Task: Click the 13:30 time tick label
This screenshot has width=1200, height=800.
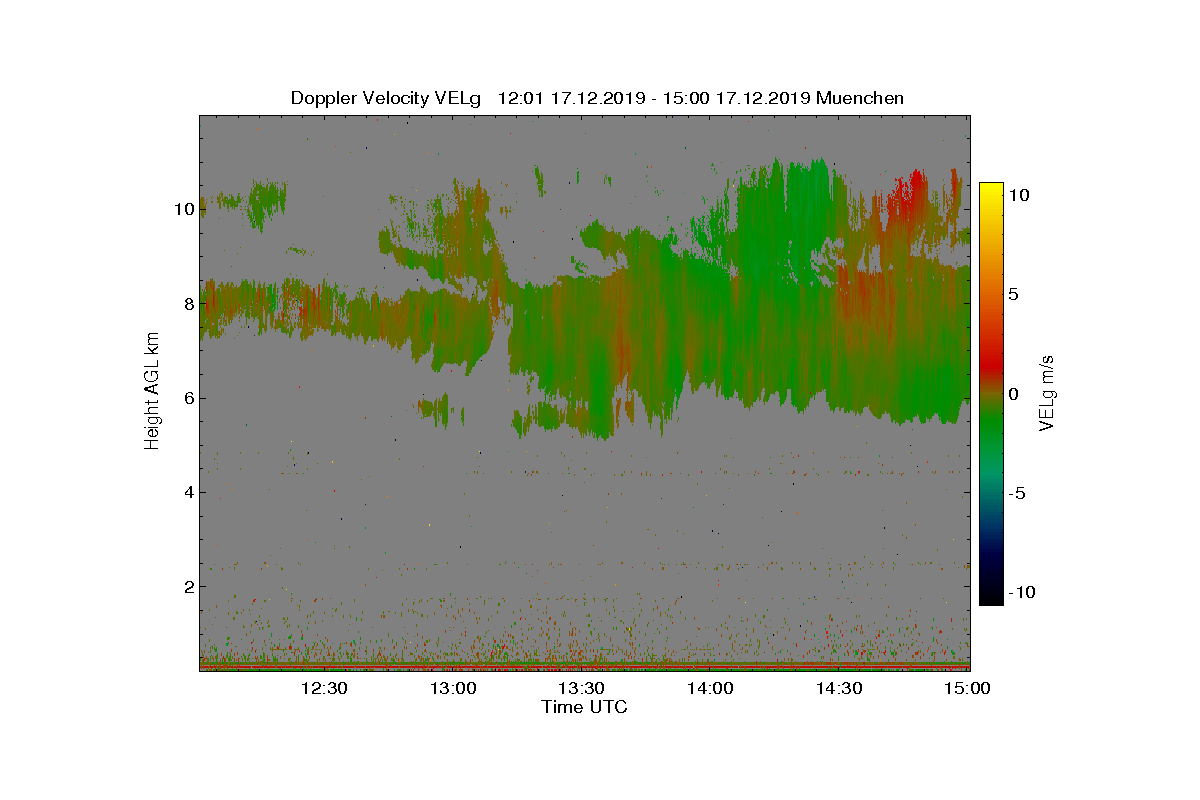Action: click(x=581, y=688)
